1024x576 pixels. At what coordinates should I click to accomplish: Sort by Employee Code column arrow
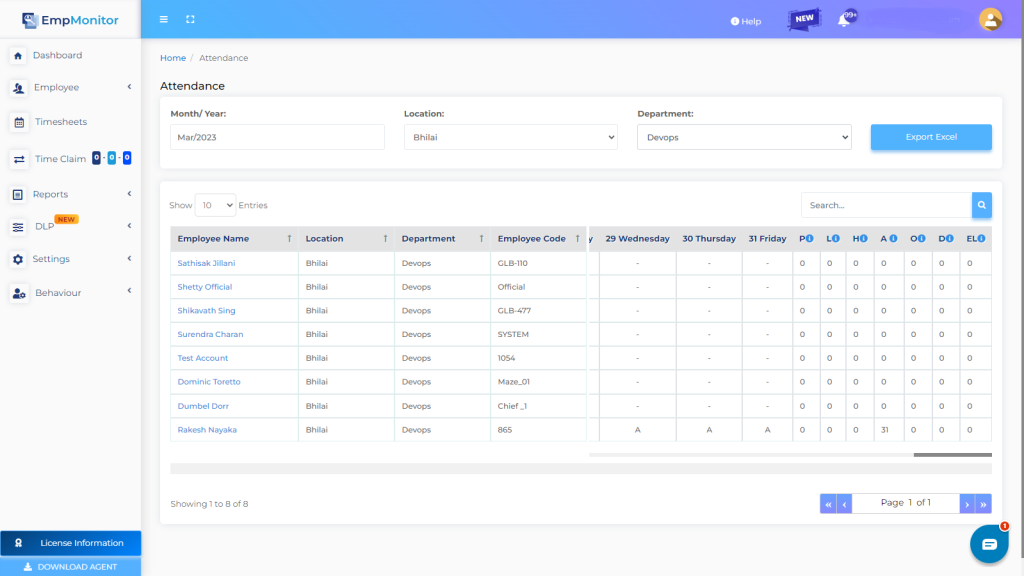577,238
